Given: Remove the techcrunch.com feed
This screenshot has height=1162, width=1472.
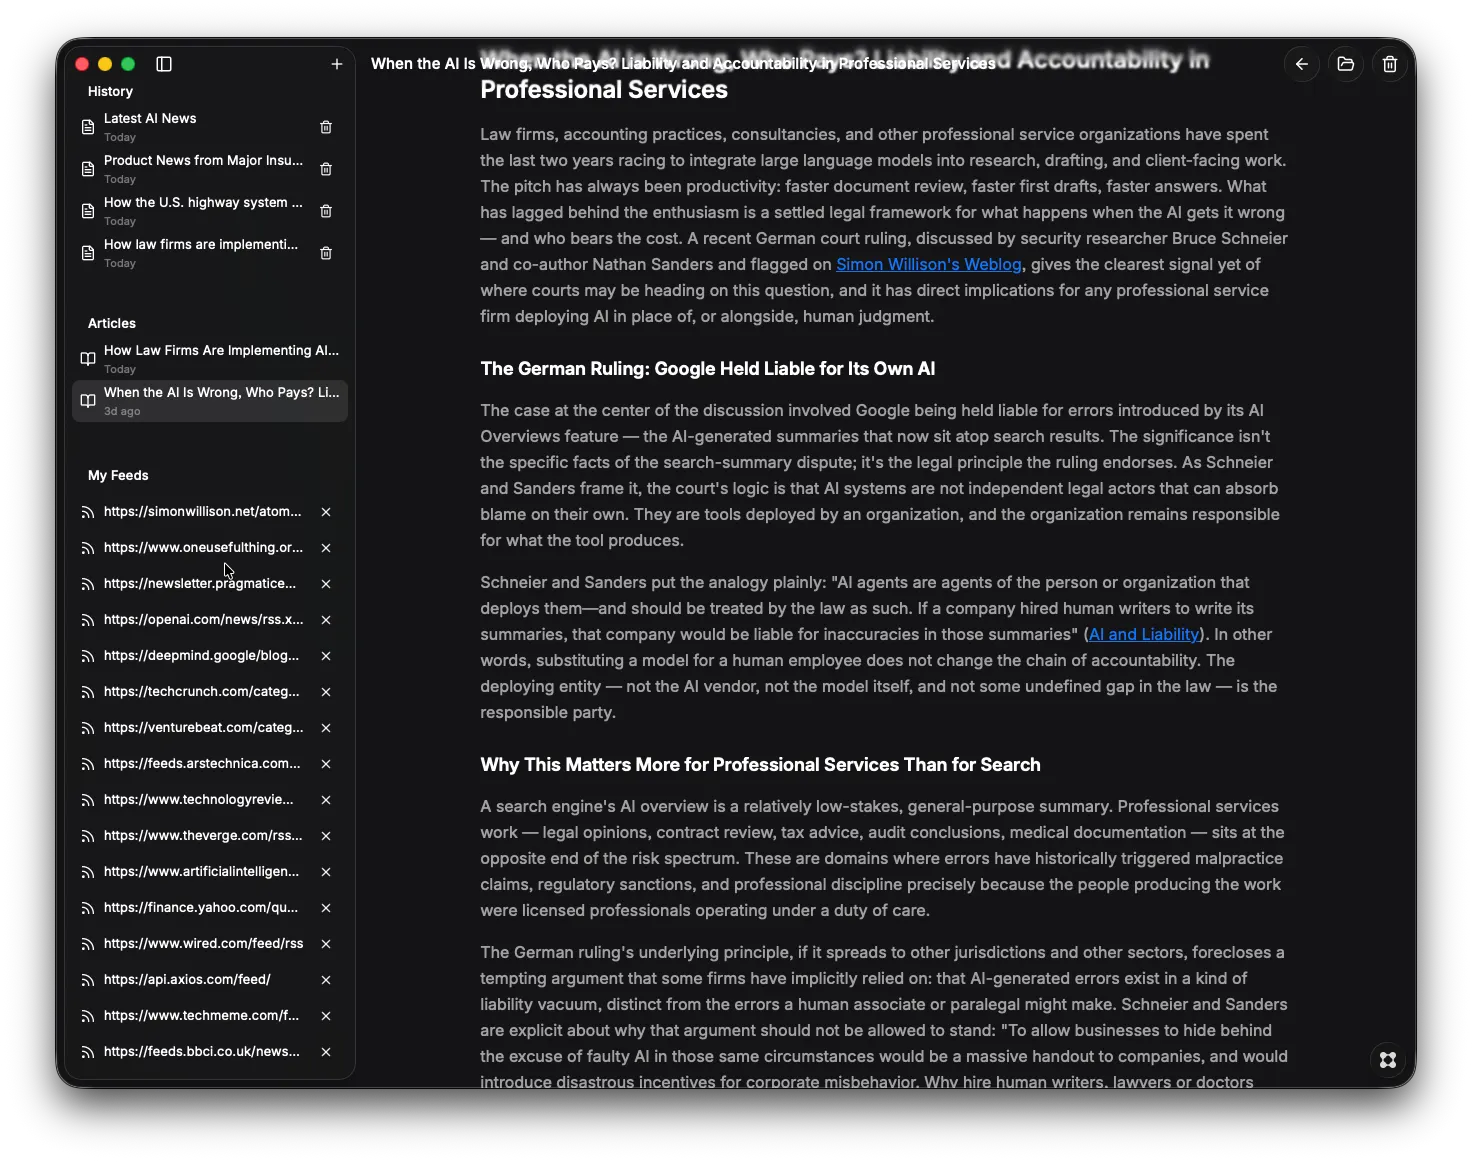Looking at the screenshot, I should [326, 692].
